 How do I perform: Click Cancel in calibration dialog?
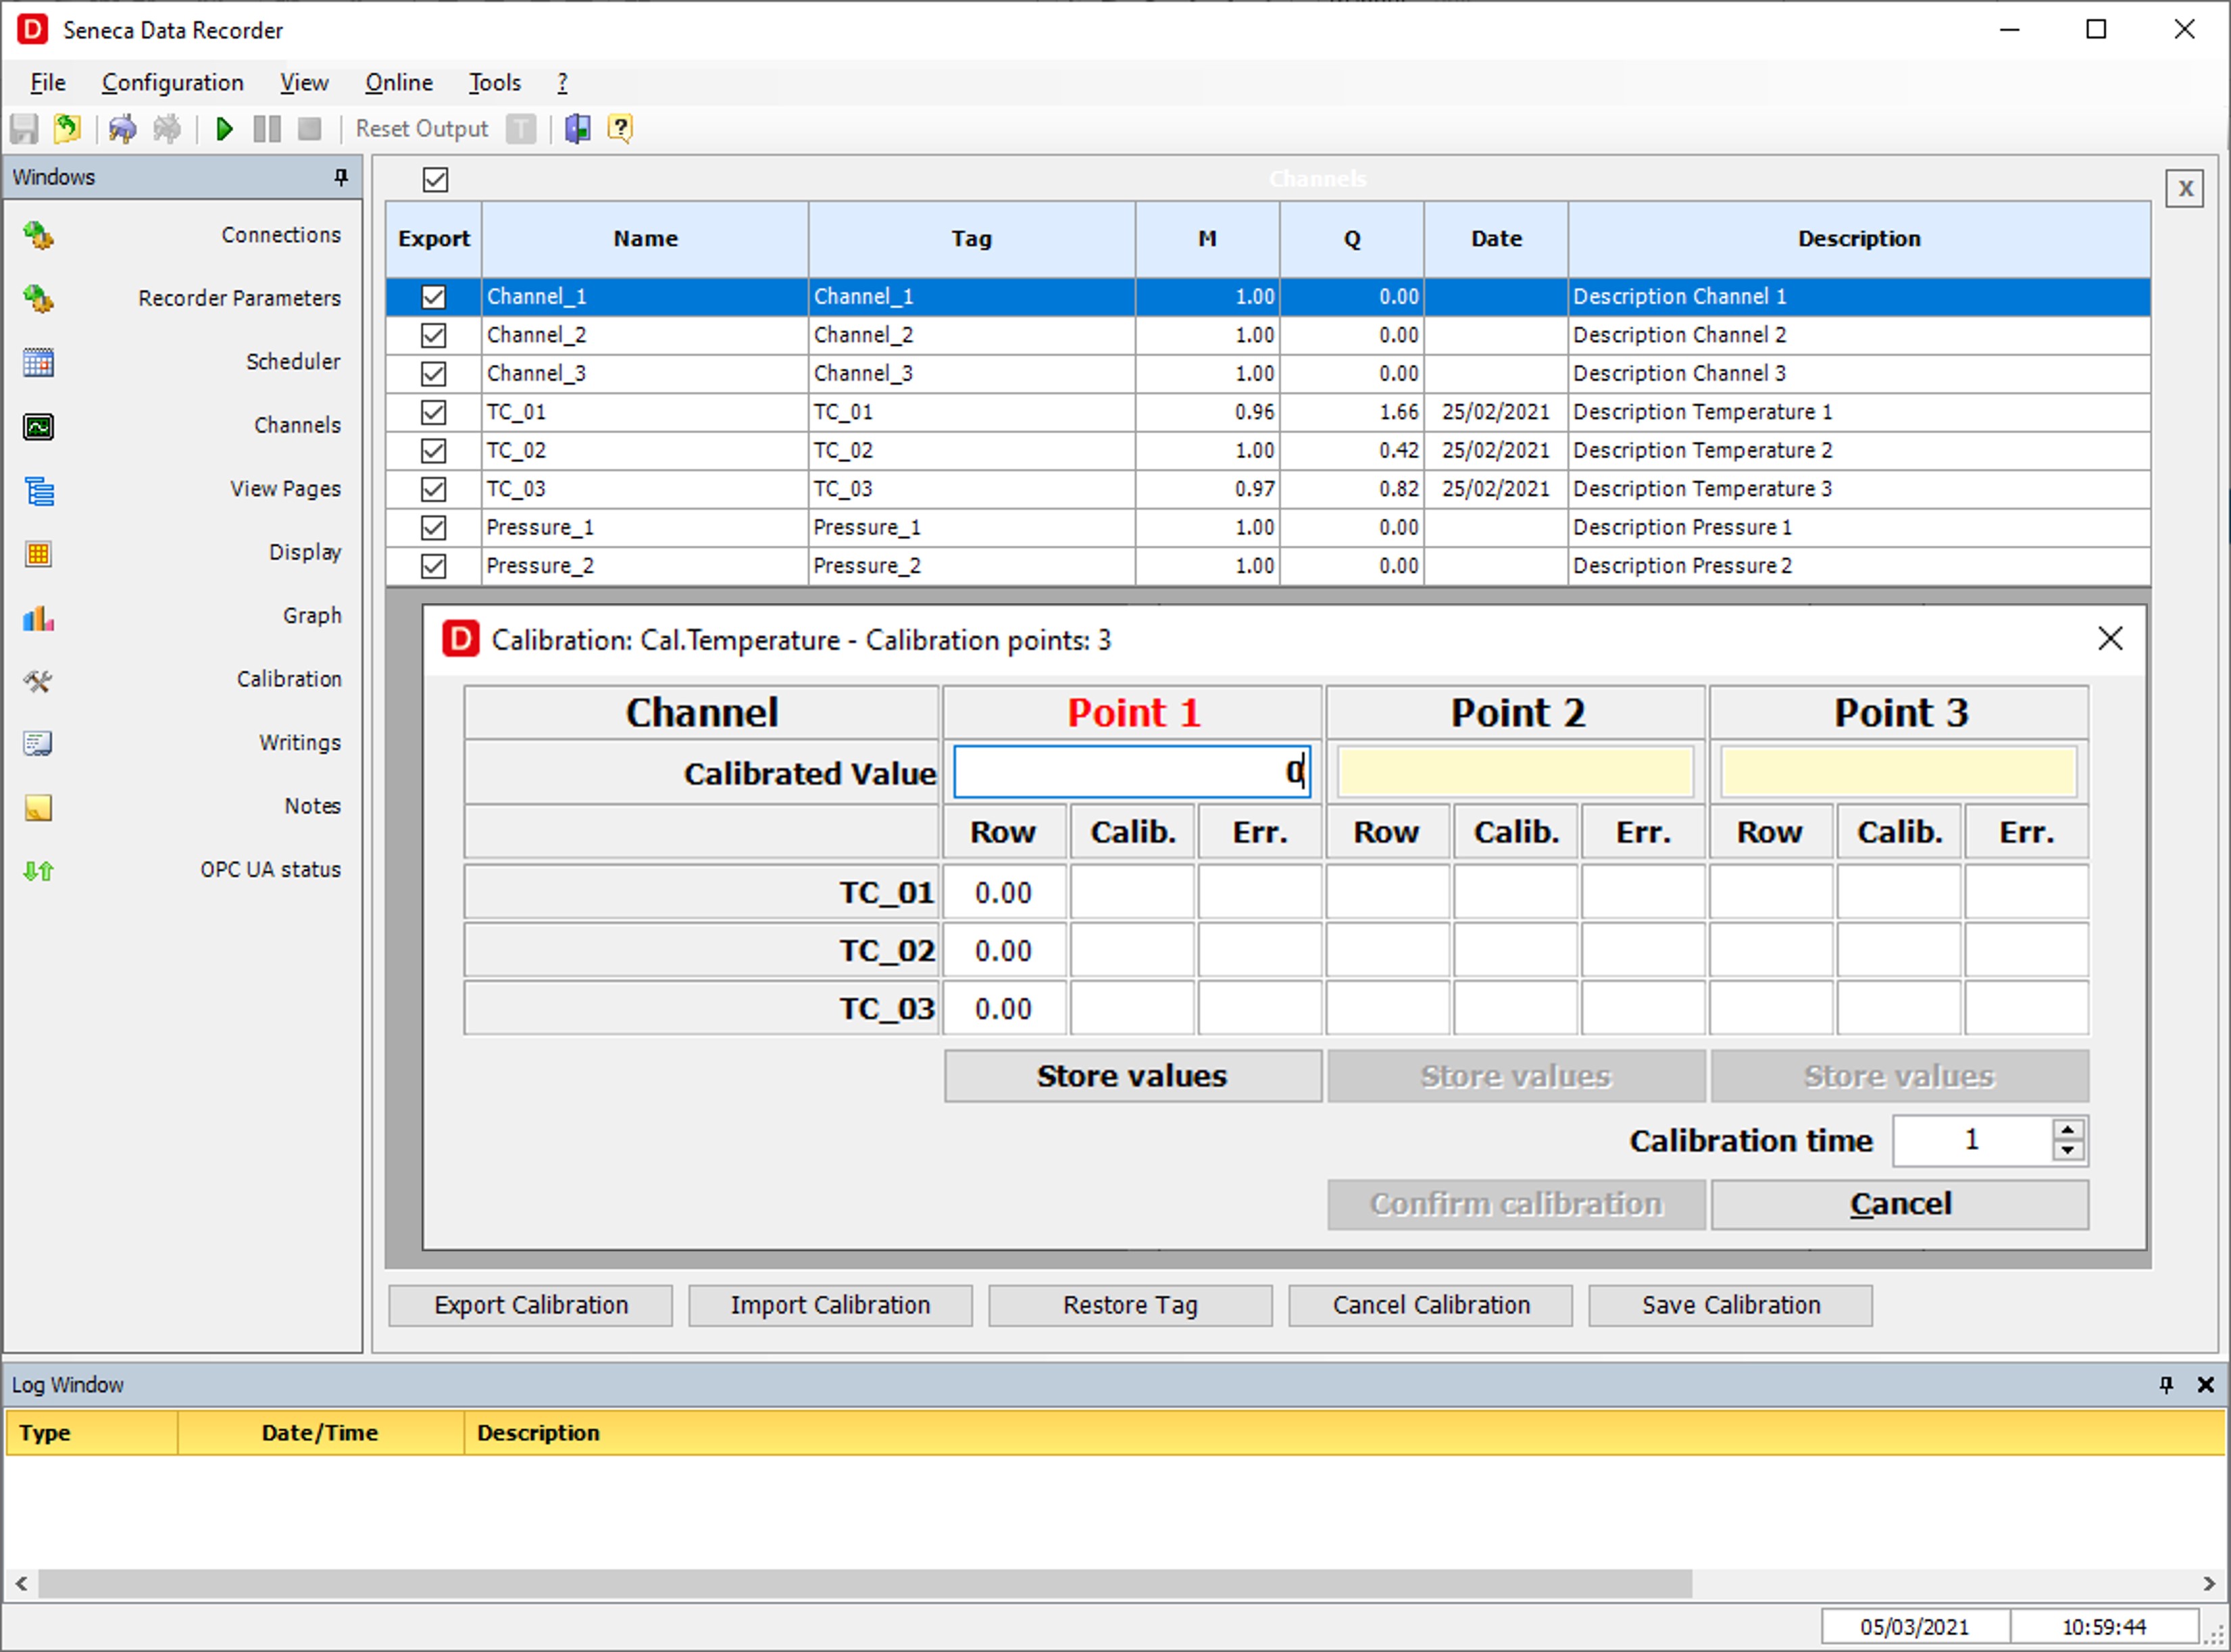point(1899,1204)
